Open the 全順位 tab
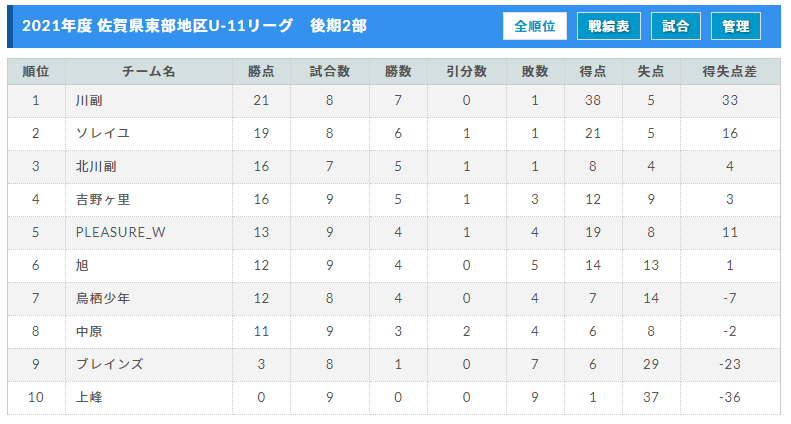 [535, 26]
